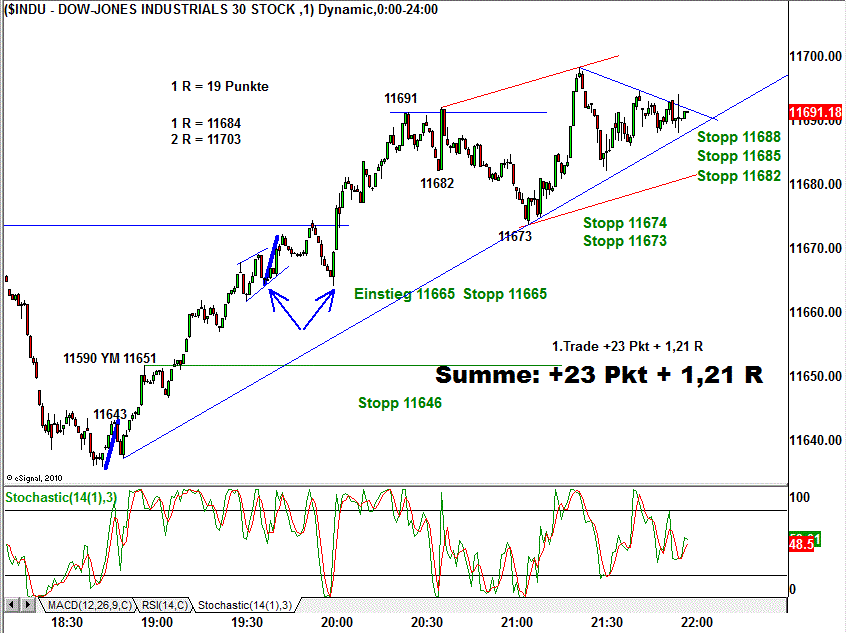Viewport: 846px width, 633px height.
Task: Select the 'Summe: +23 Pkt + 1,21 R' text
Action: coord(600,375)
